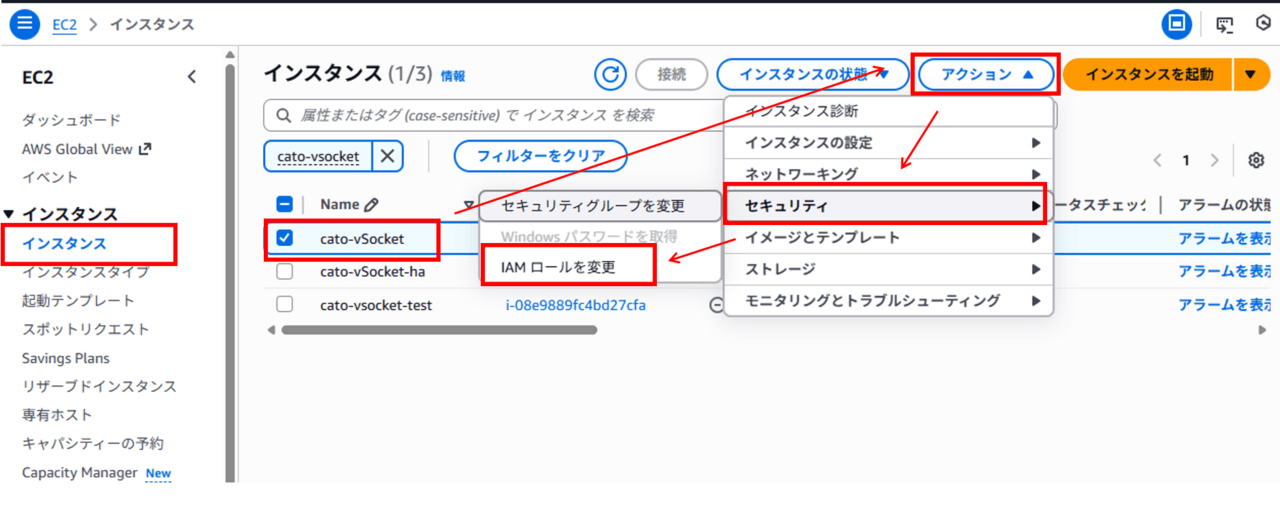Click the edit pencil icon beside Name
The width and height of the screenshot is (1280, 522).
pos(372,205)
